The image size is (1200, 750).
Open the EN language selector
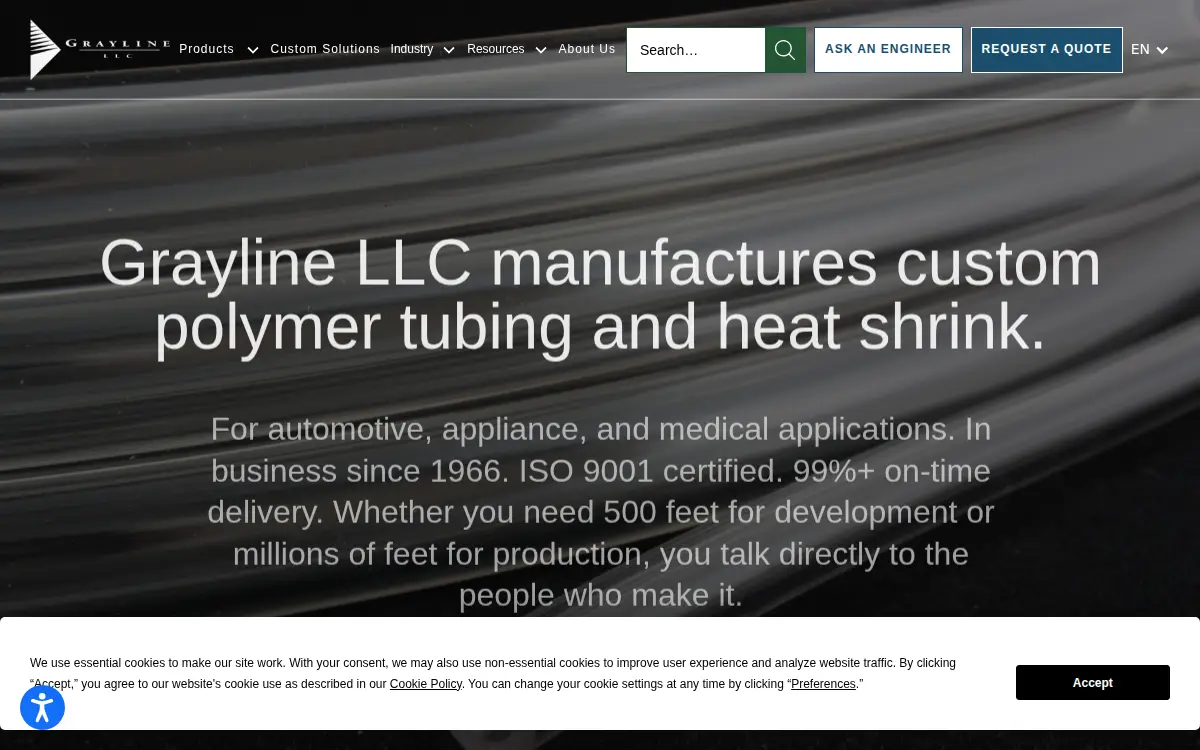[x=1150, y=50]
